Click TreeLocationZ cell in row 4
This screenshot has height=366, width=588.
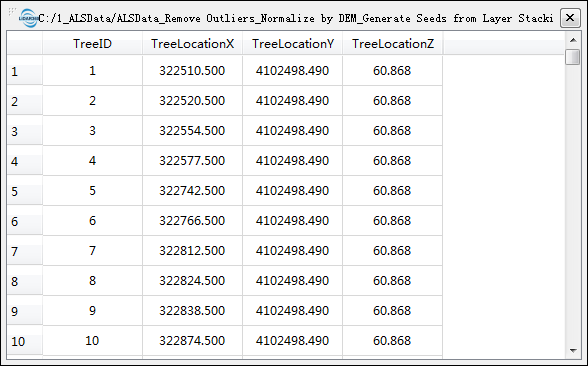[x=393, y=160]
